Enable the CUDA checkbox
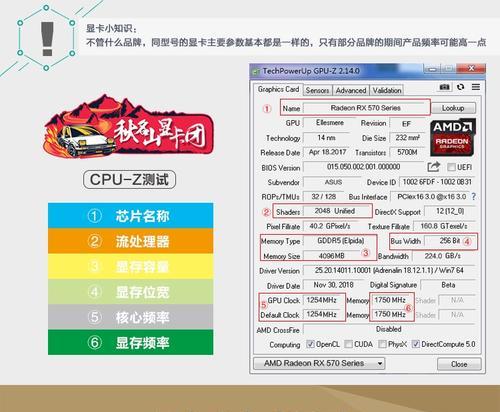The image size is (500, 412). tap(348, 344)
